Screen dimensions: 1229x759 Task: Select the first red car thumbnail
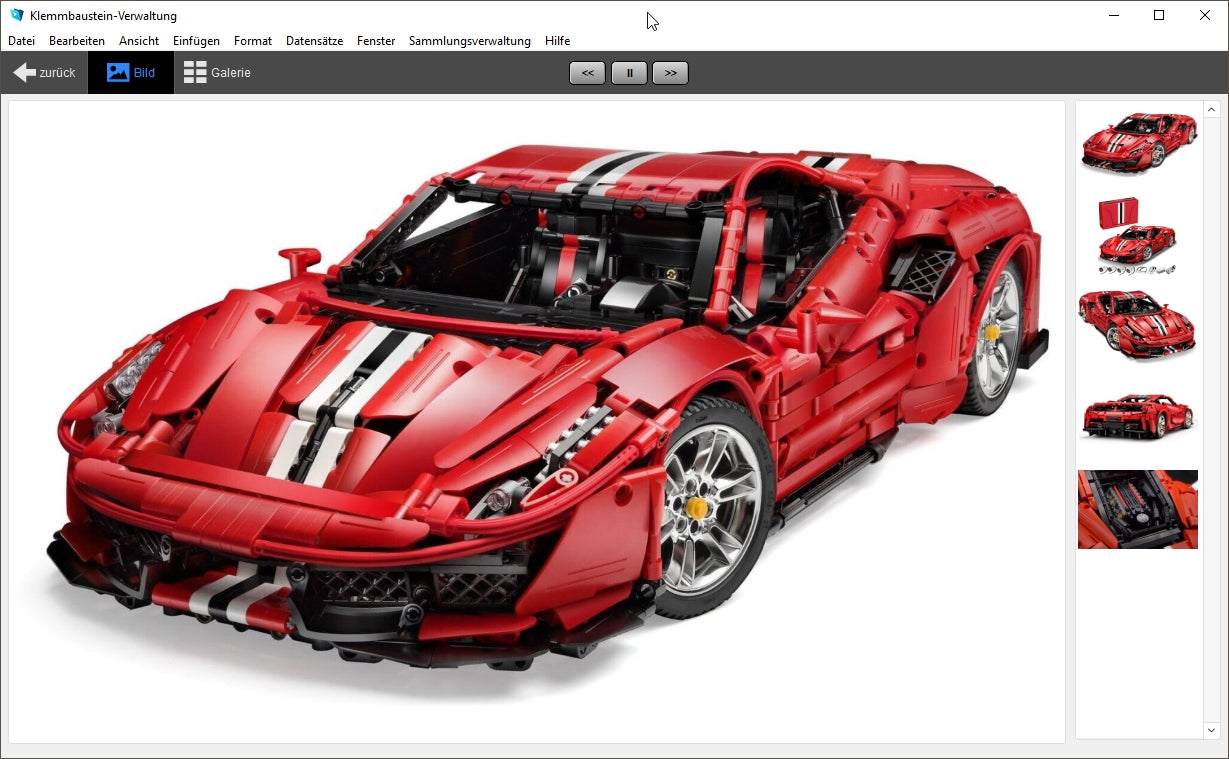[x=1138, y=142]
